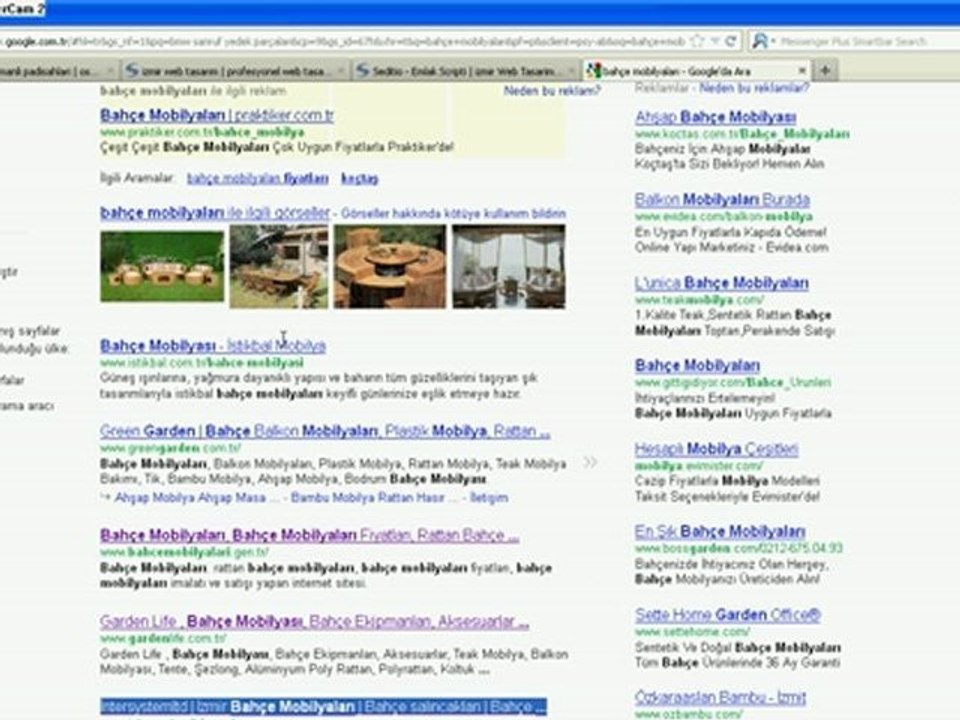Open the long wooden garden table thumbnail
This screenshot has height=720, width=960.
coord(279,266)
